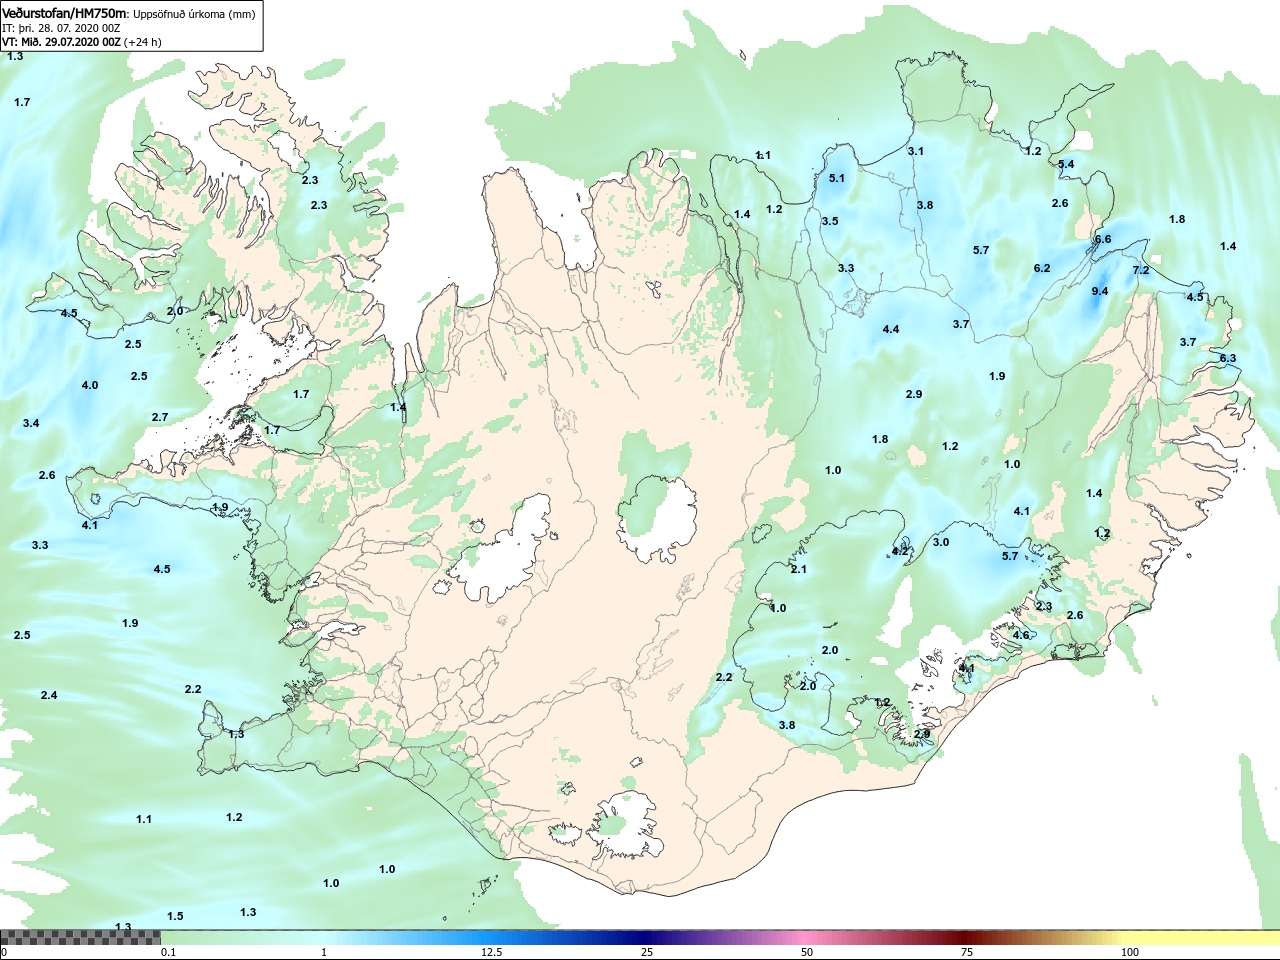
Task: Select the VT: Mið. 29.07.2020 00Z line
Action: click(81, 42)
